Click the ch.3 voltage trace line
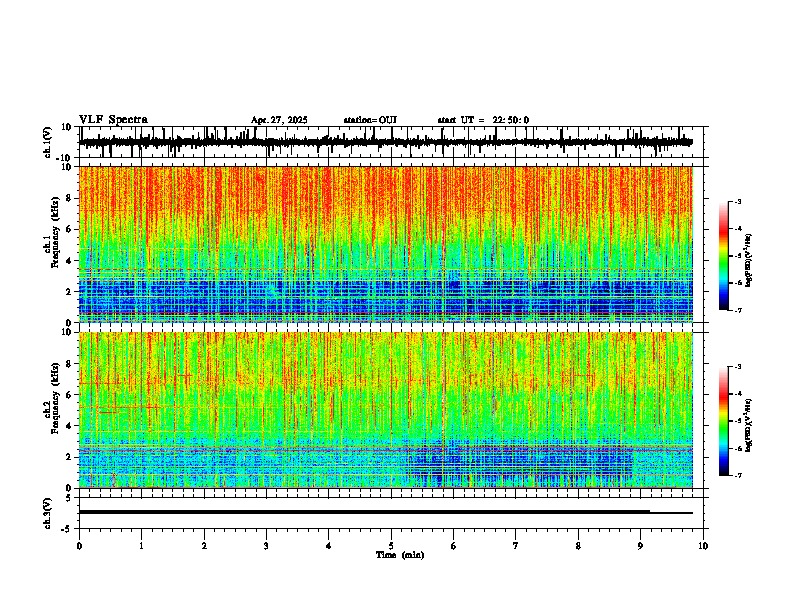 pos(386,512)
